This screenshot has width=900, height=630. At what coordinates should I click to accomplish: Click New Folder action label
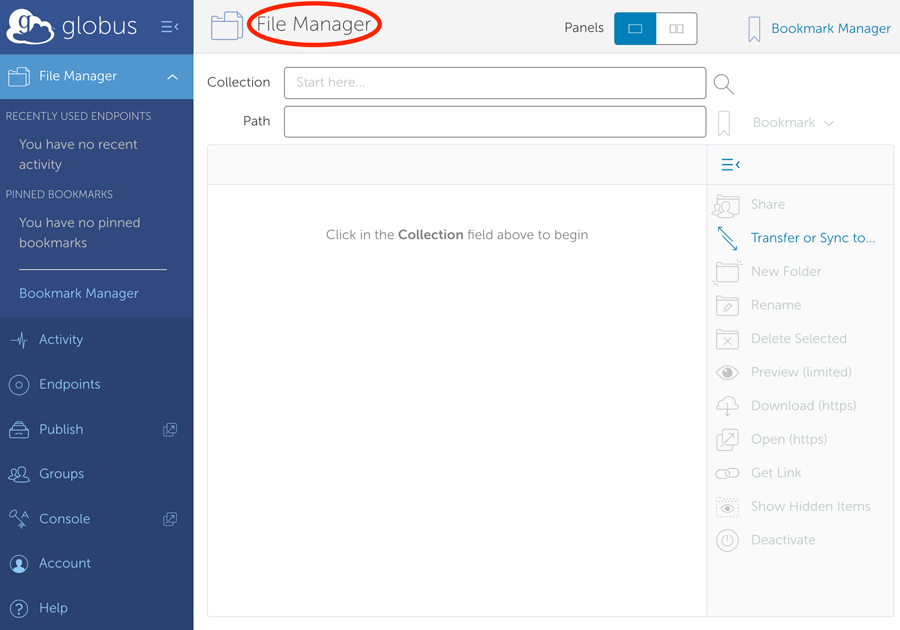(x=786, y=271)
